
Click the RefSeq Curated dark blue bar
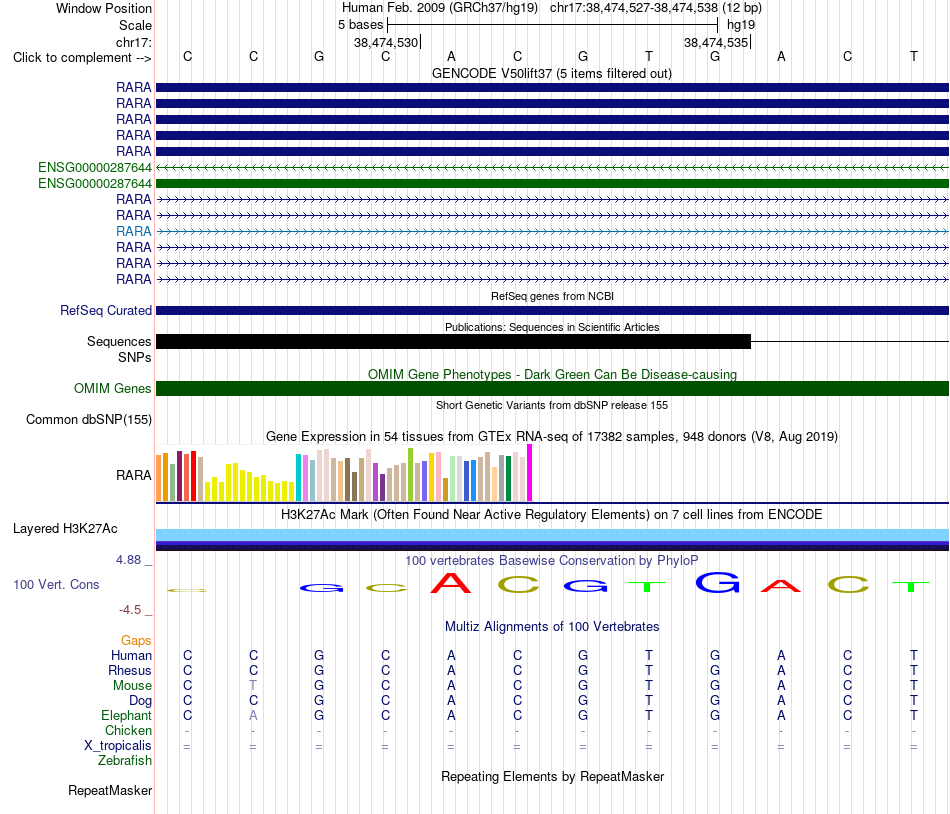[552, 311]
